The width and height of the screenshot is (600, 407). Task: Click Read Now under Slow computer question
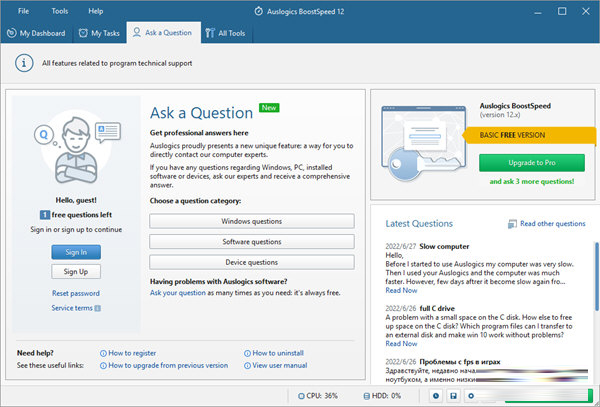pyautogui.click(x=402, y=290)
